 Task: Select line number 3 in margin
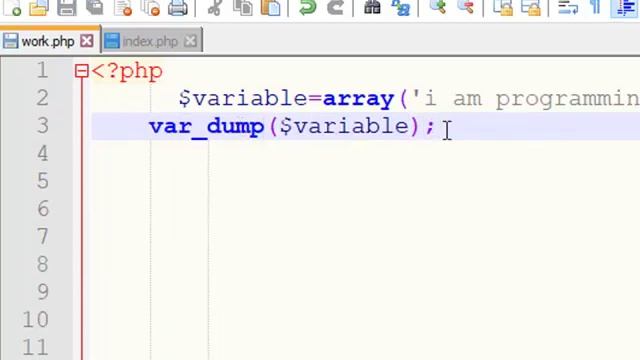(43, 126)
